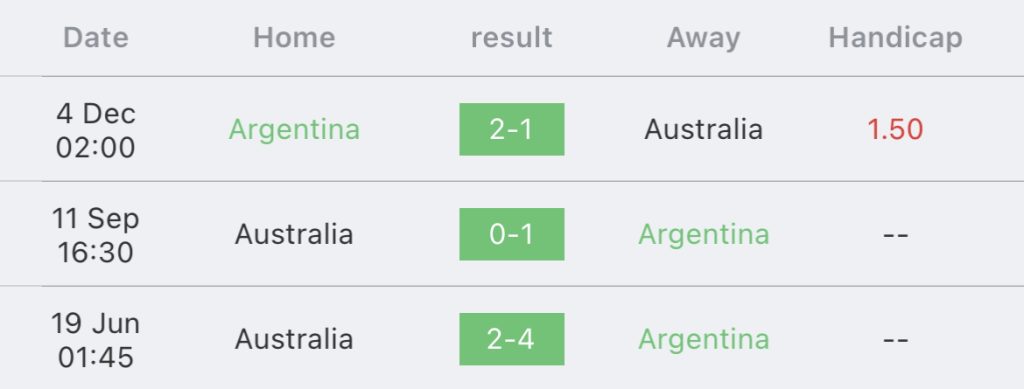Select away team Australia in 4 Dec match

click(x=703, y=129)
